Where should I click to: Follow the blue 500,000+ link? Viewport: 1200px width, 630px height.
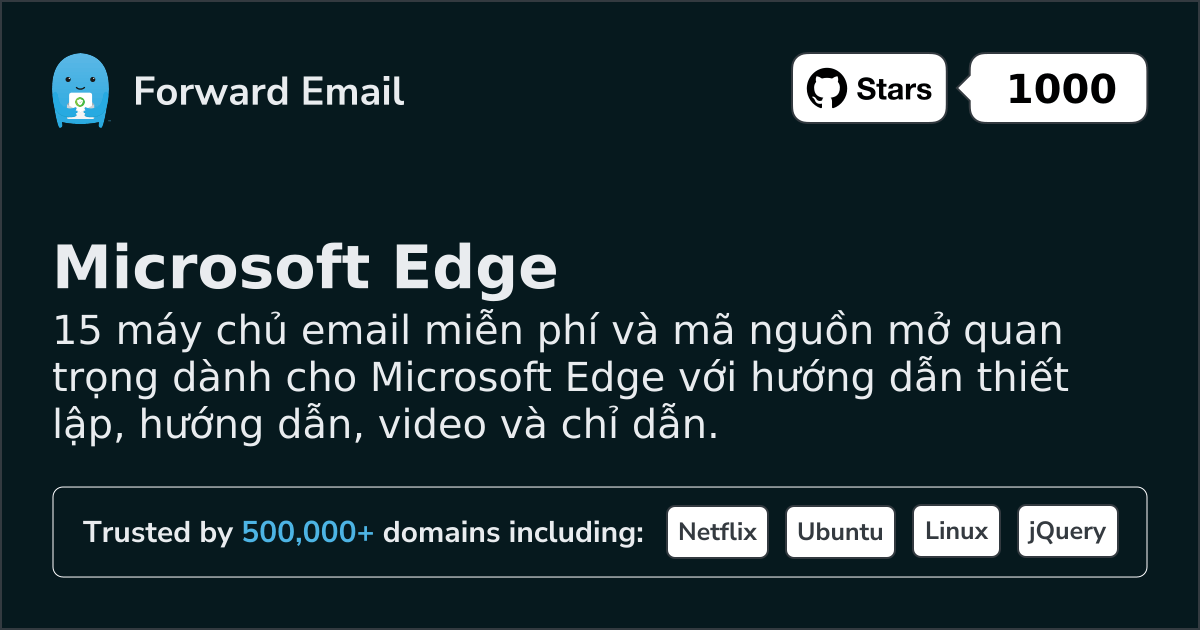click(307, 533)
